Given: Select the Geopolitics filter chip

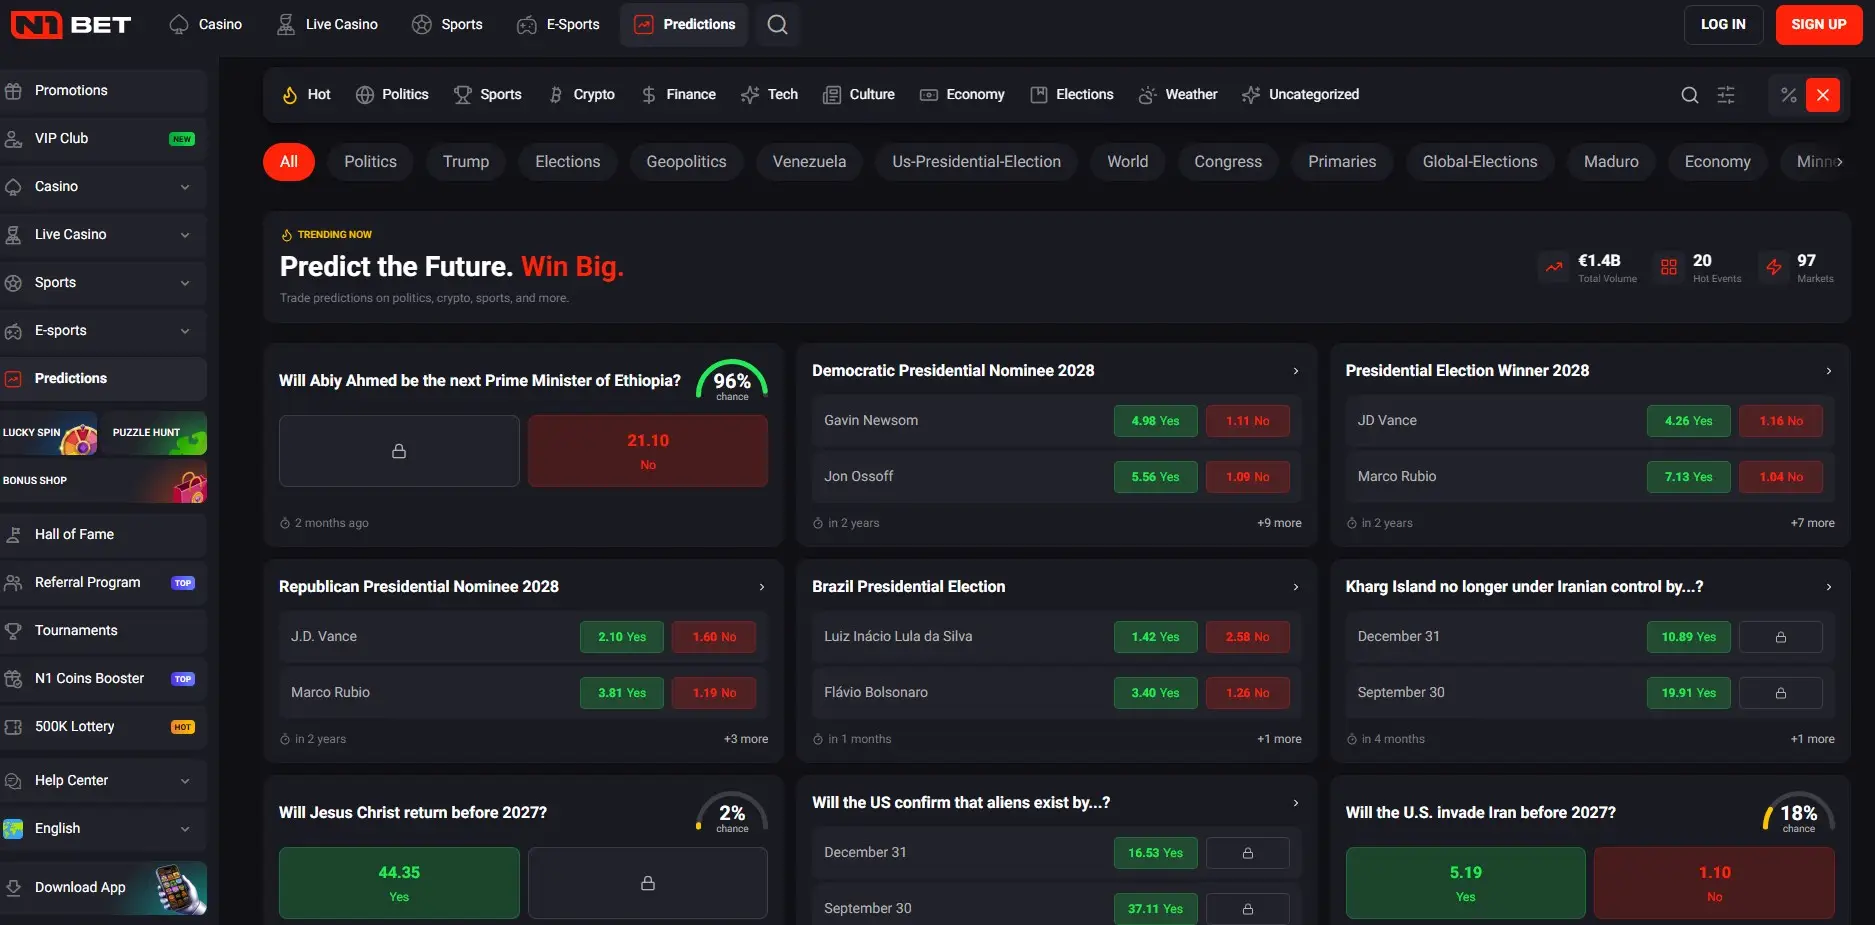Looking at the screenshot, I should click(x=686, y=162).
